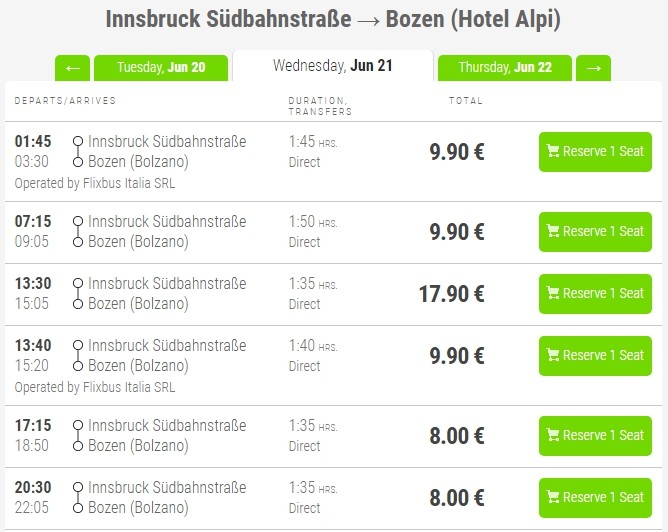The width and height of the screenshot is (668, 532).
Task: Click the previous day left arrow
Action: pos(72,68)
